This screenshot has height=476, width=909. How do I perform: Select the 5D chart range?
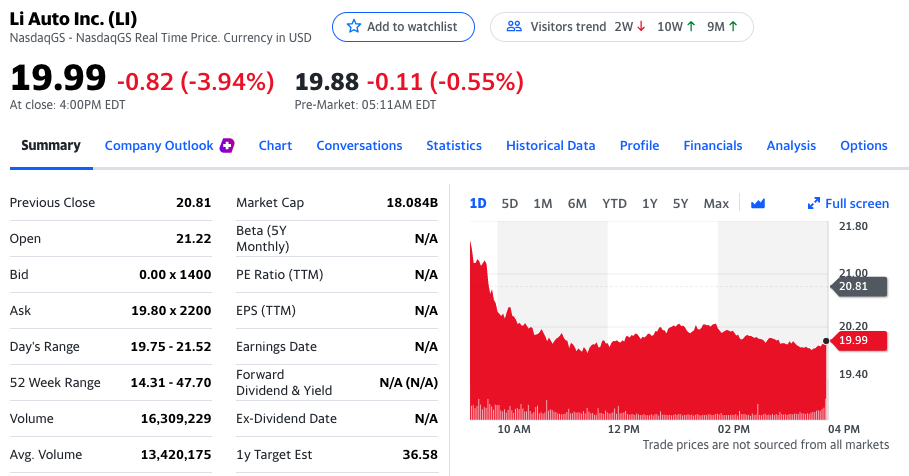click(x=510, y=204)
